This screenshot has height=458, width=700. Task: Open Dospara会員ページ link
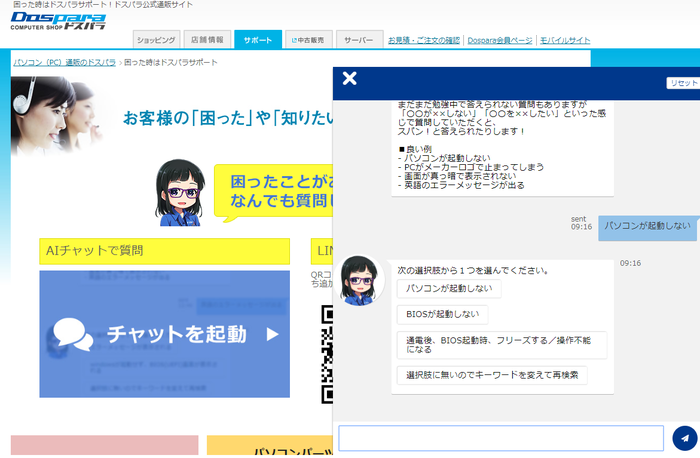500,40
